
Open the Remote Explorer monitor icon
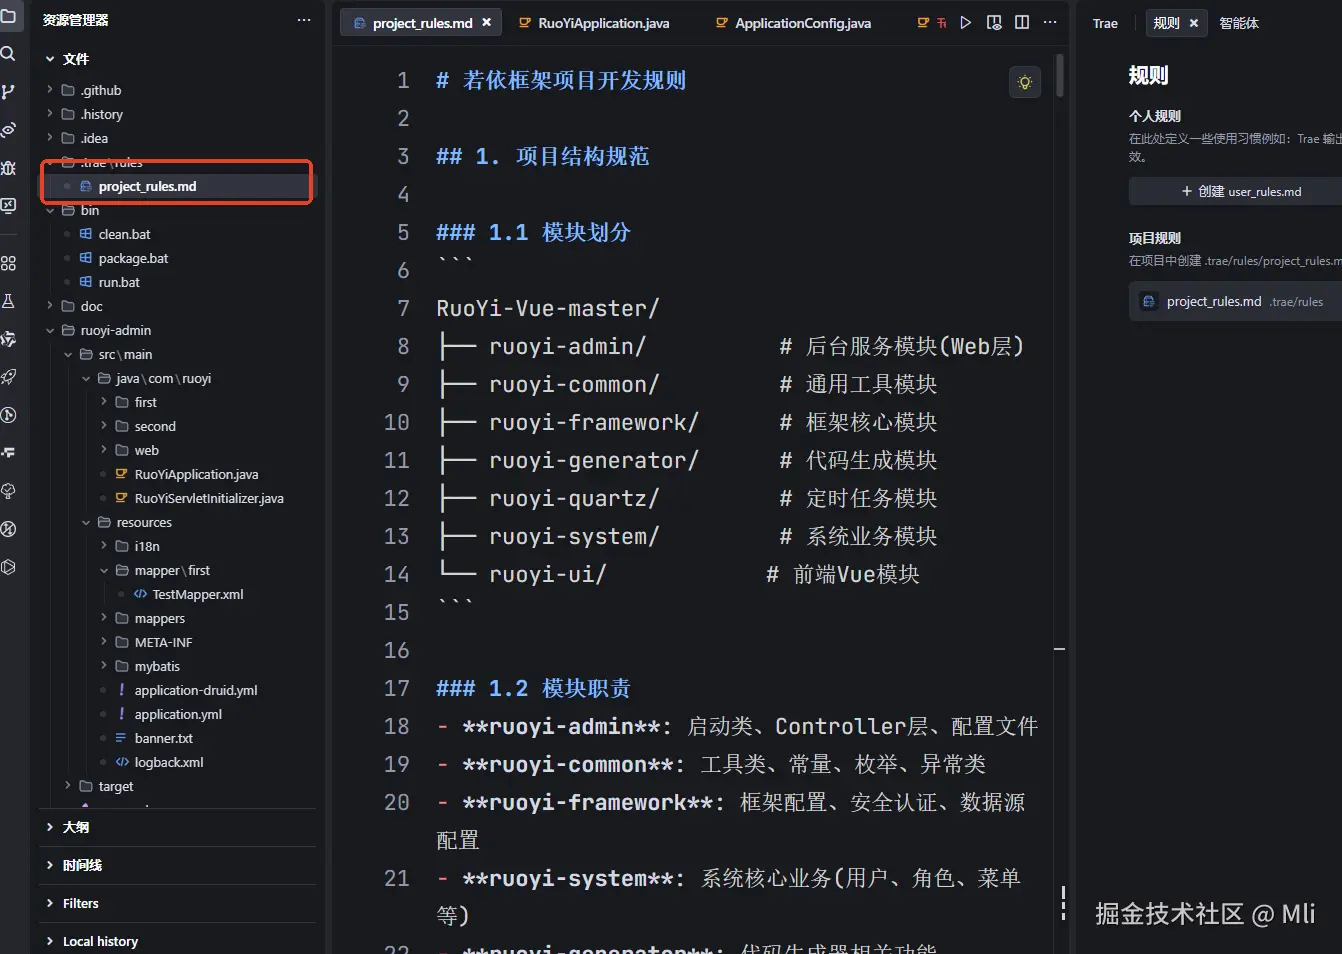(x=8, y=206)
